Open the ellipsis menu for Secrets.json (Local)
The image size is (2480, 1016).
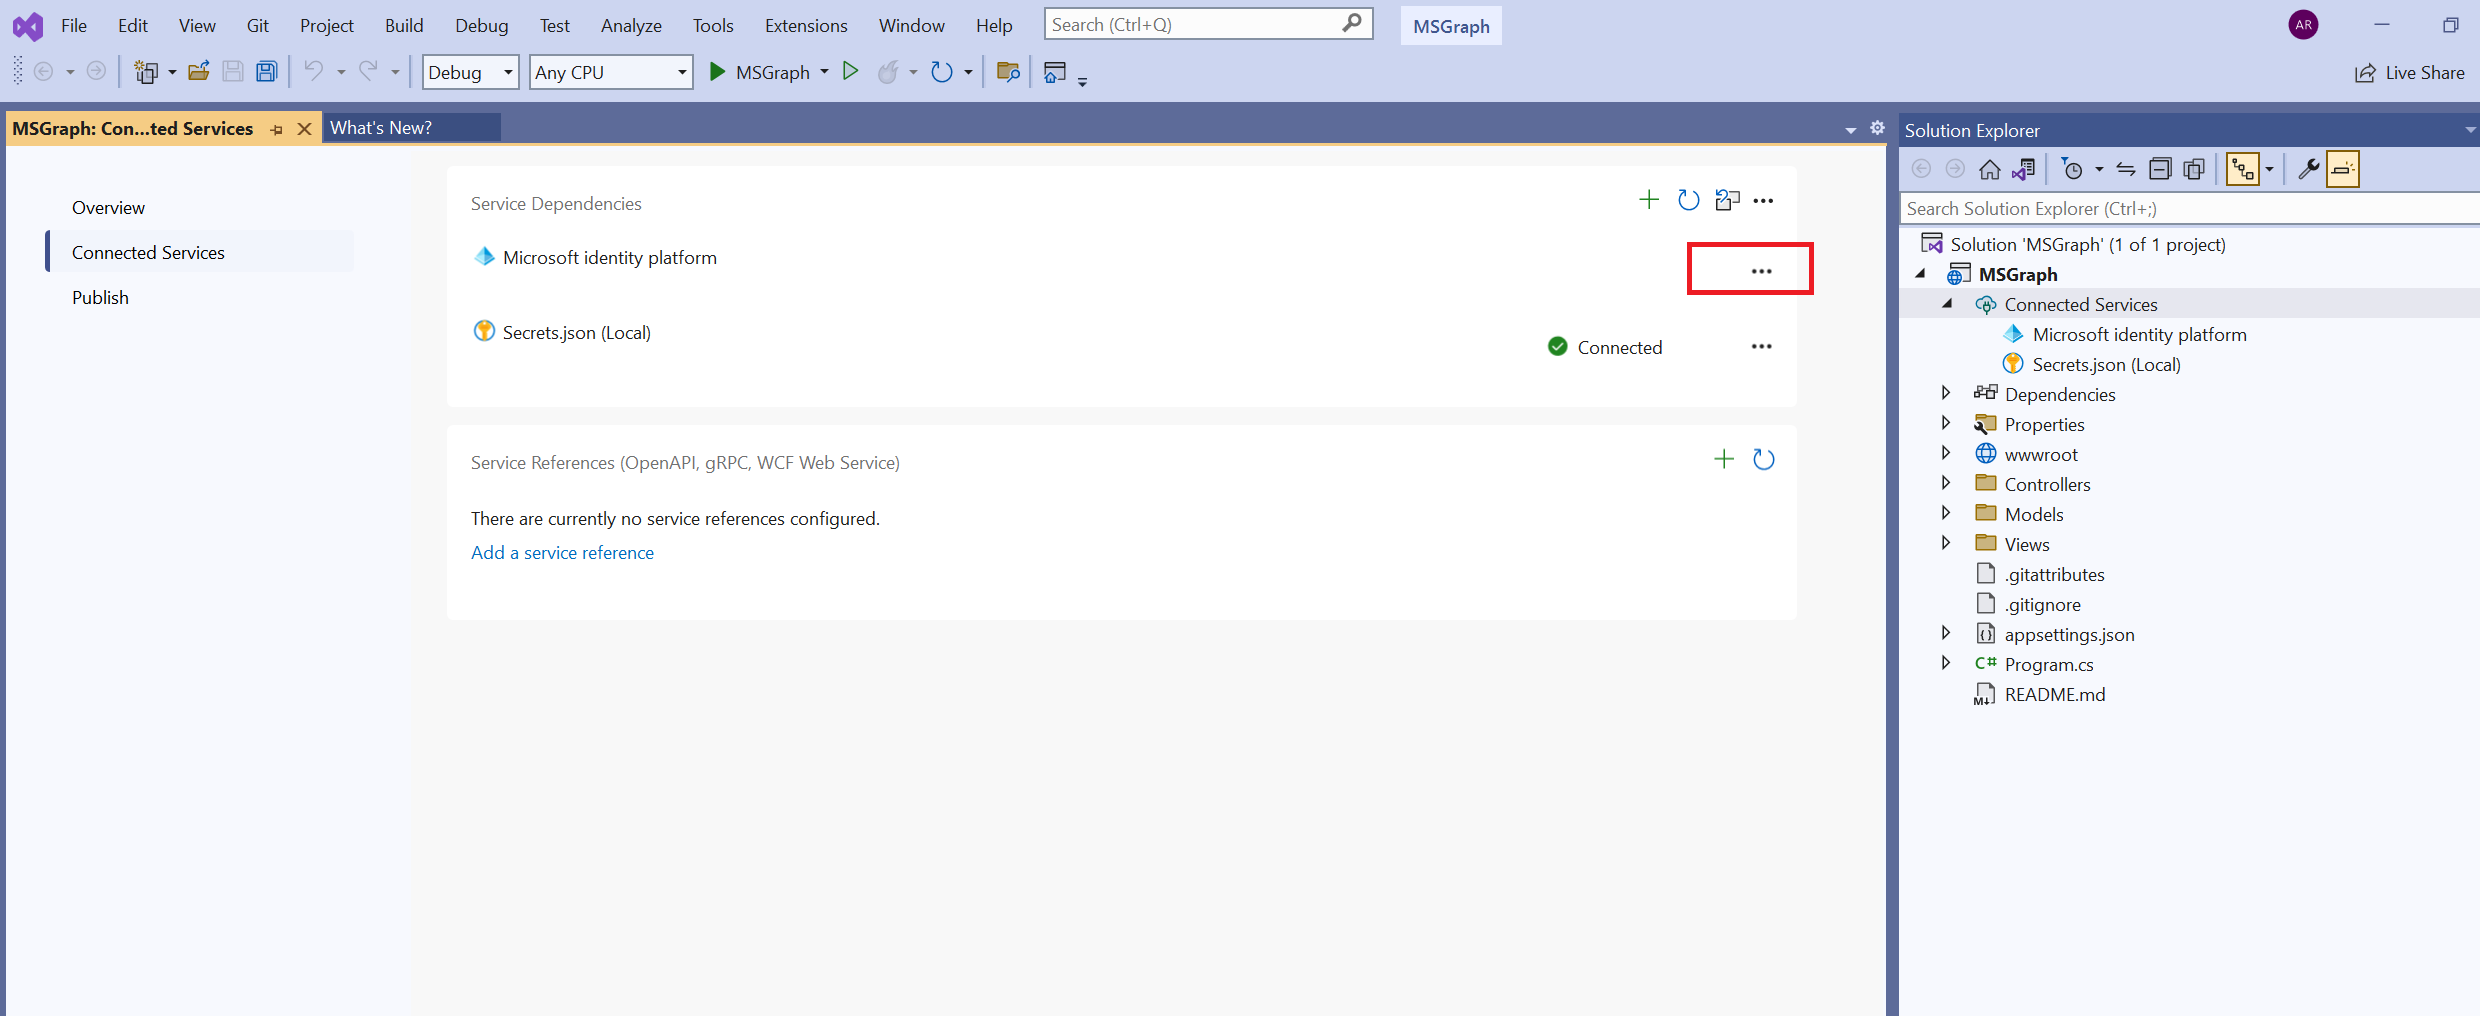coord(1761,346)
